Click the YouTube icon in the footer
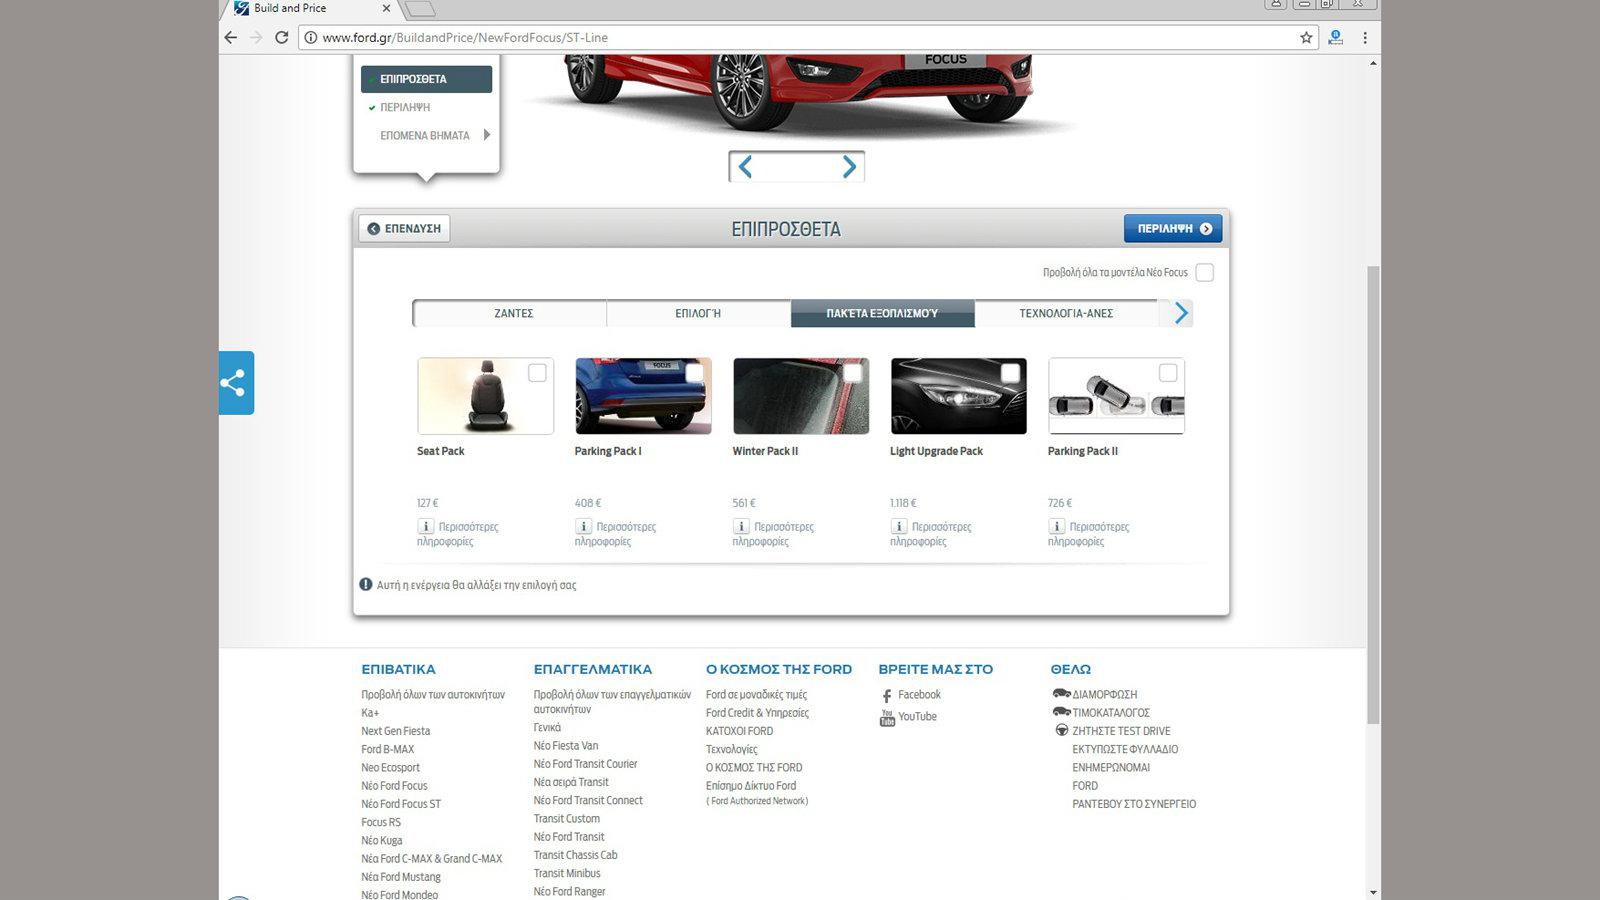Viewport: 1600px width, 900px height. pyautogui.click(x=887, y=718)
